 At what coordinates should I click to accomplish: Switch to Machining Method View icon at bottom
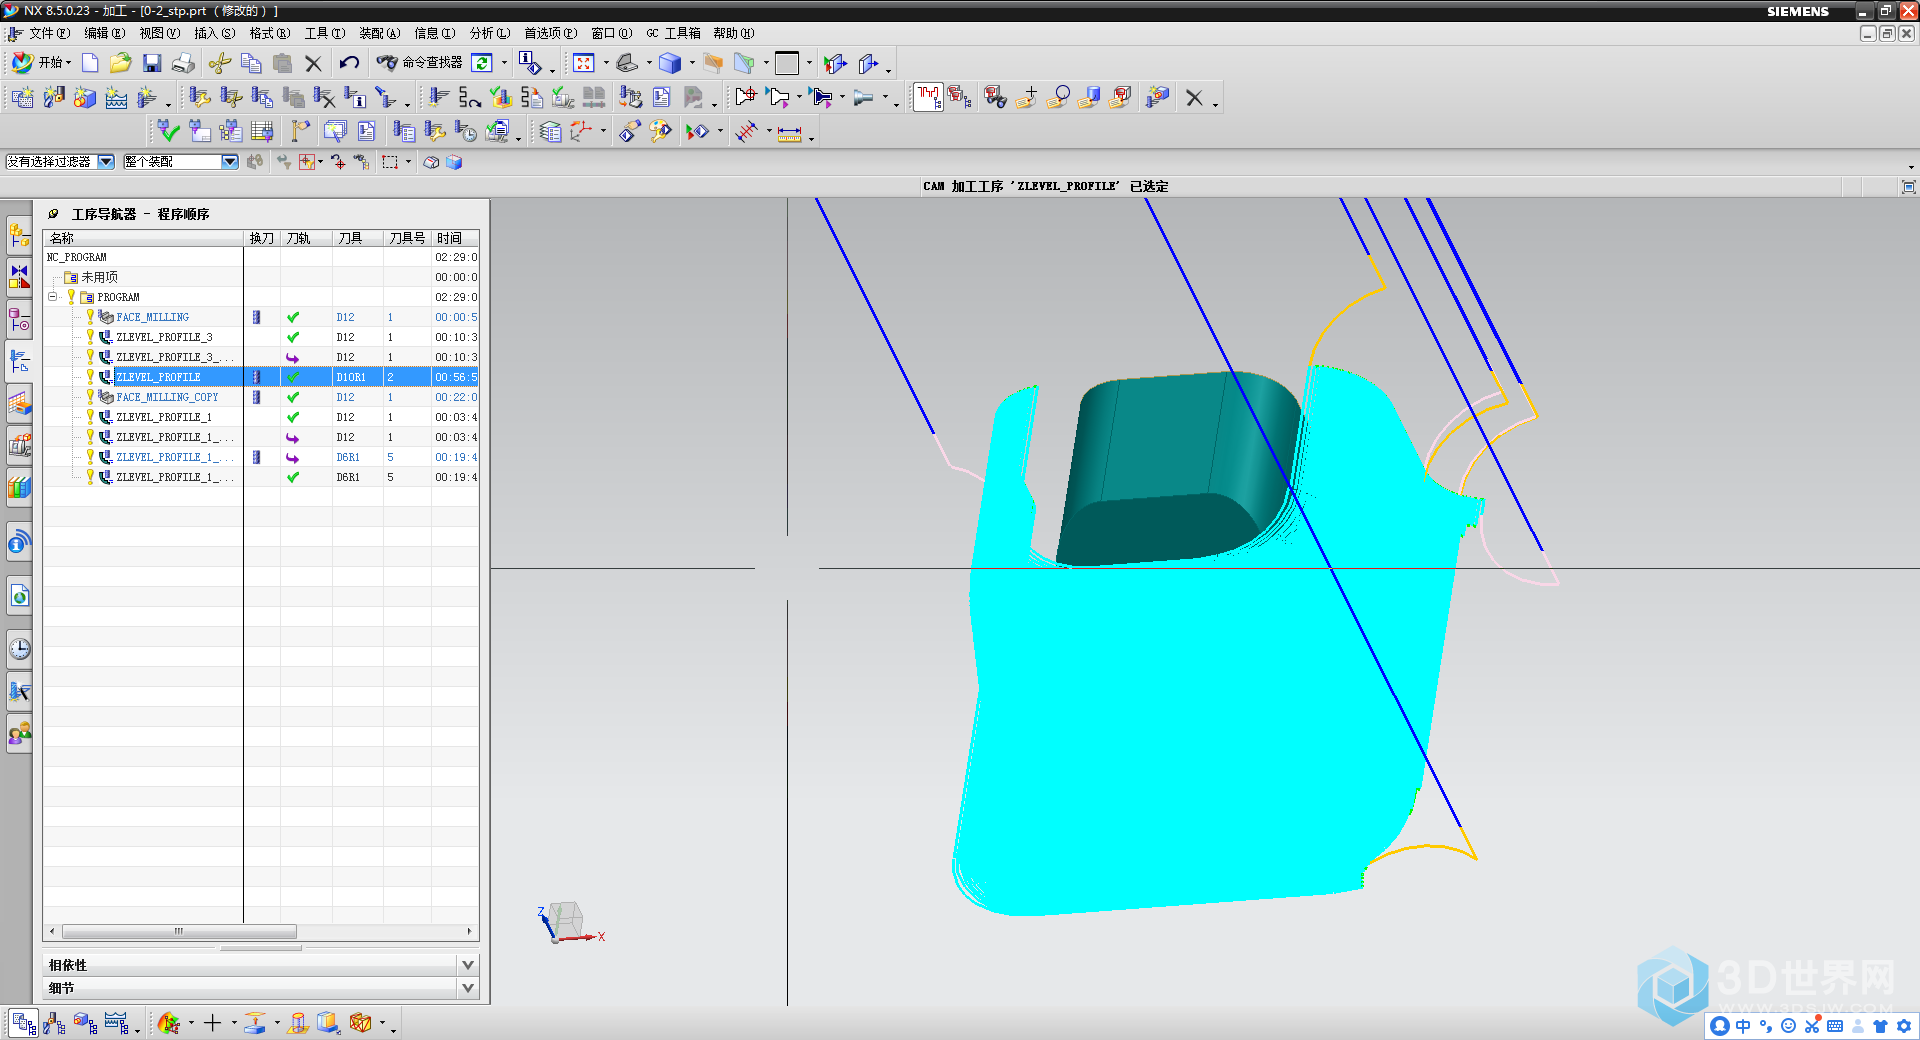116,1023
